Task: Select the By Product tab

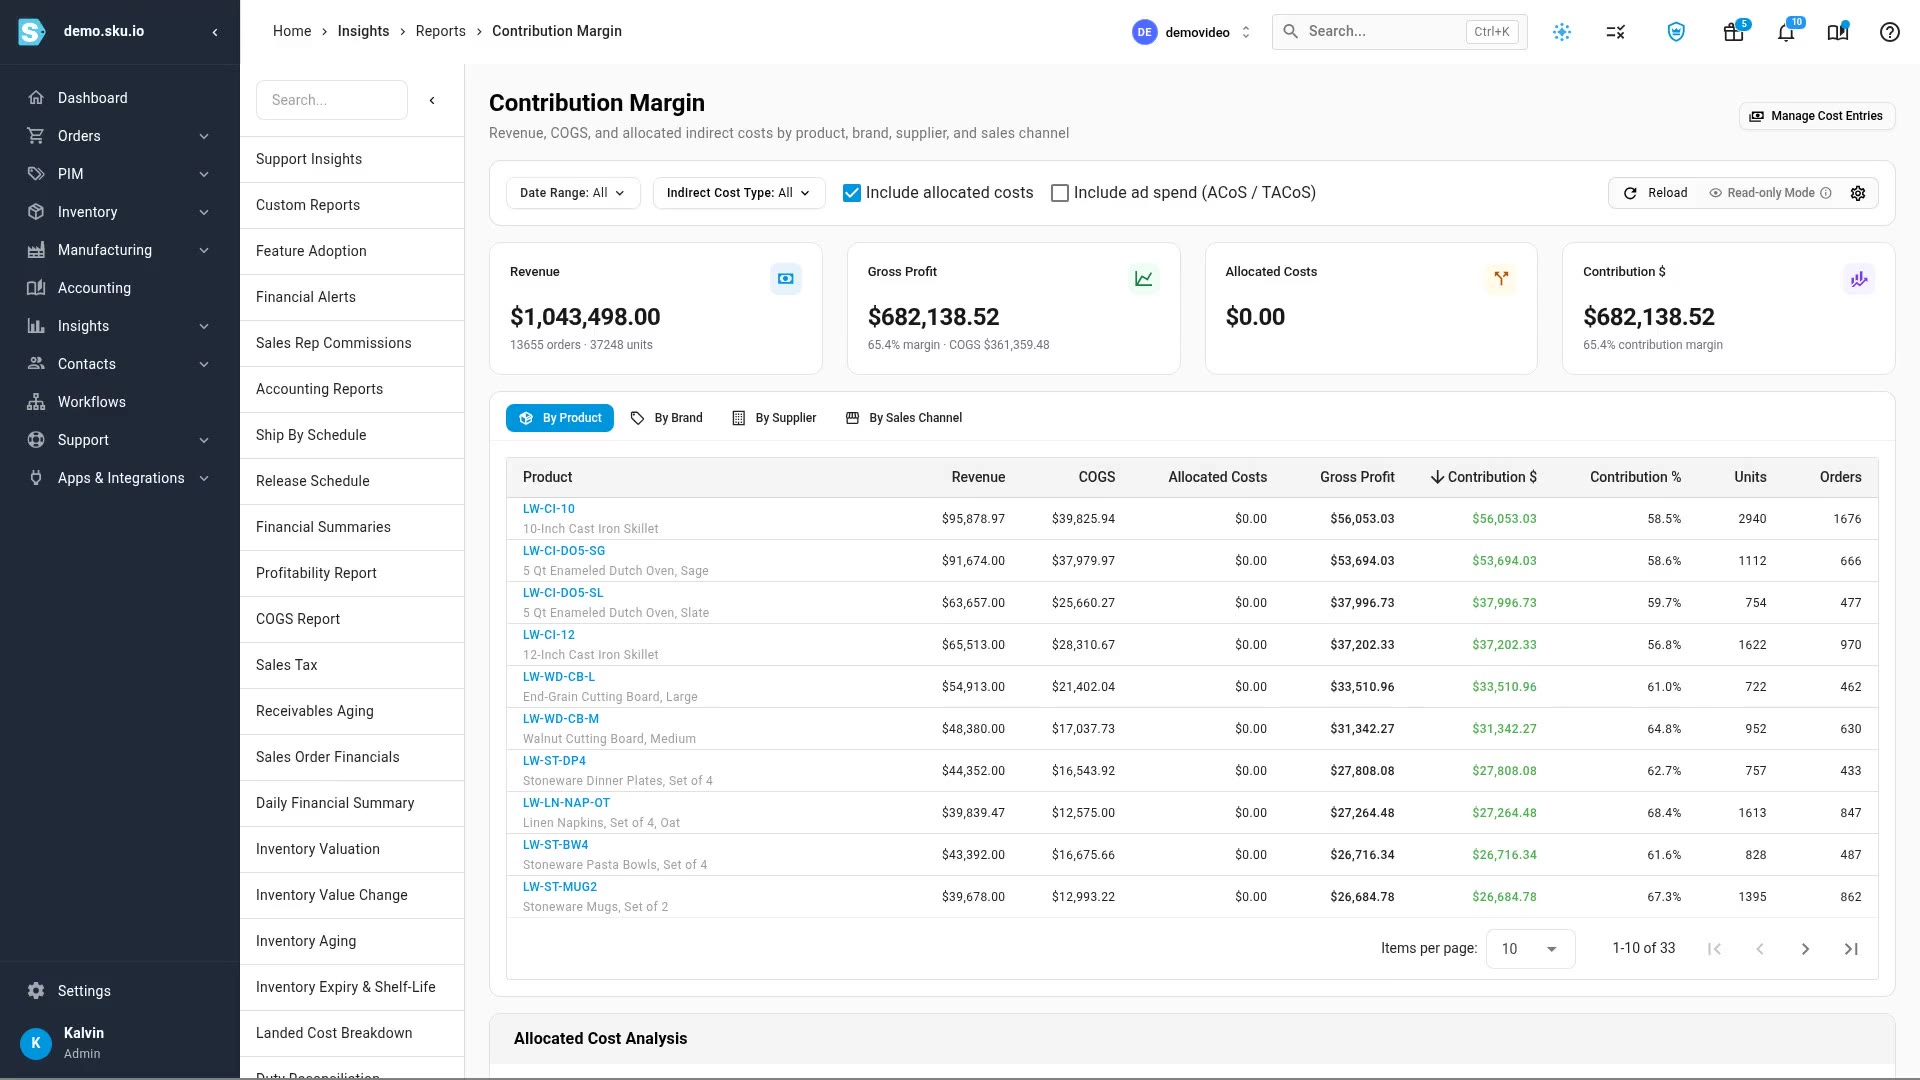Action: (x=560, y=418)
